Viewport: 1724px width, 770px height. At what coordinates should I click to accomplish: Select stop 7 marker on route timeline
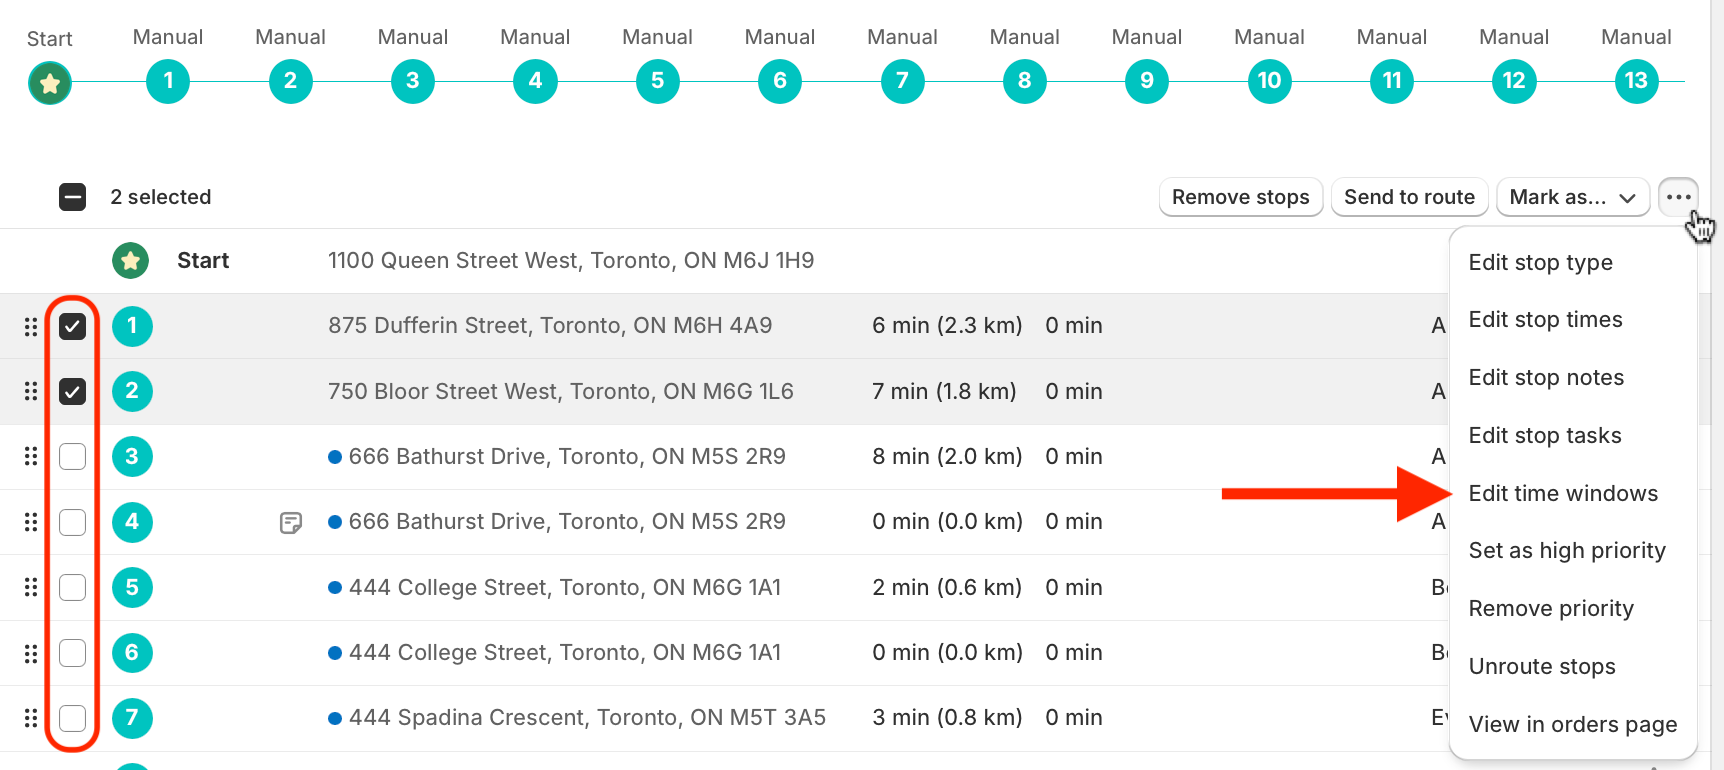[x=902, y=81]
